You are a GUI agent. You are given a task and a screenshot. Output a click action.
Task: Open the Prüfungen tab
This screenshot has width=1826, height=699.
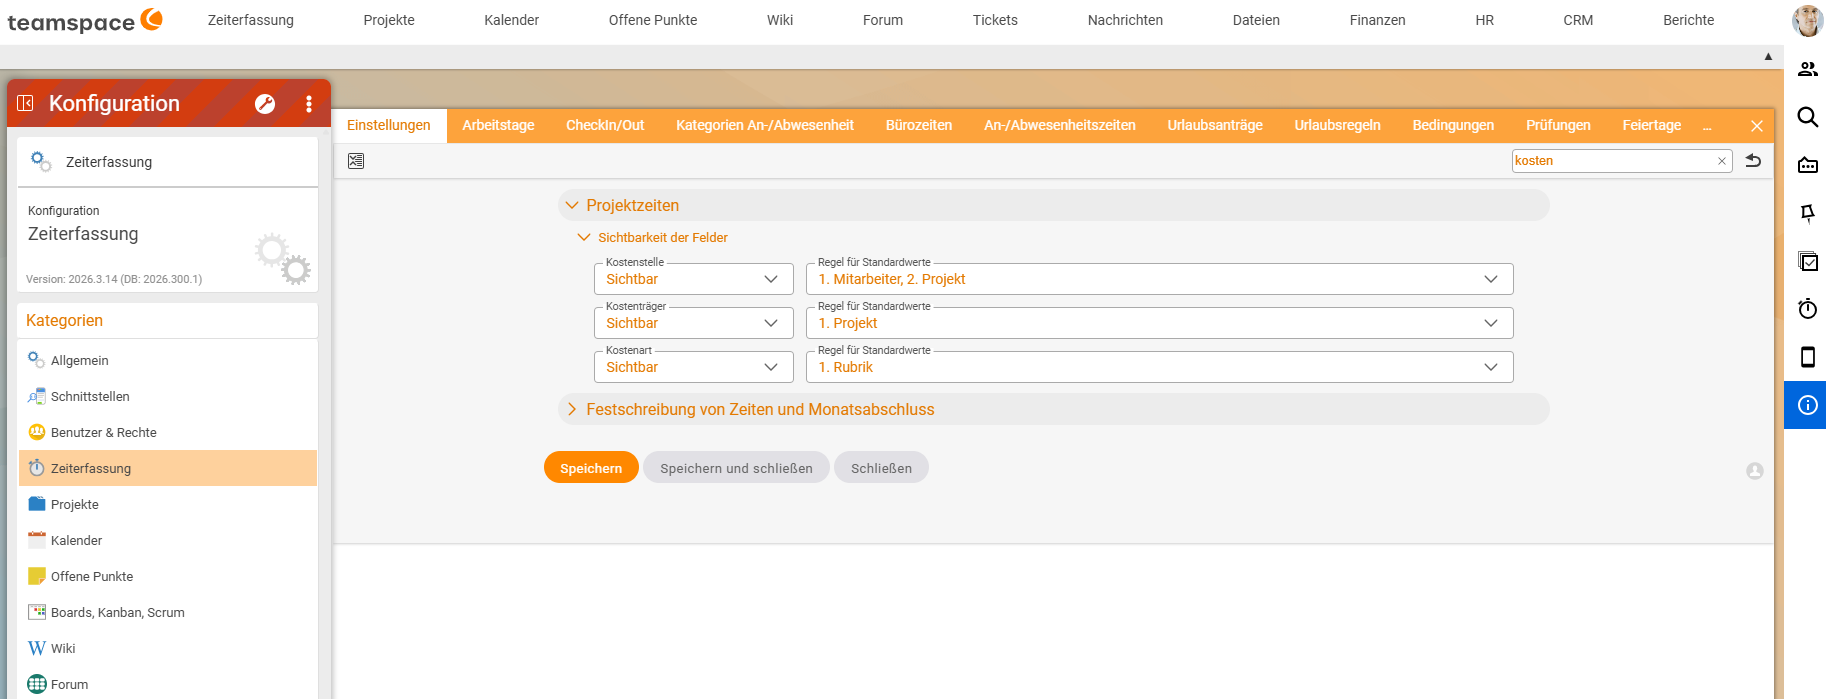pos(1558,125)
